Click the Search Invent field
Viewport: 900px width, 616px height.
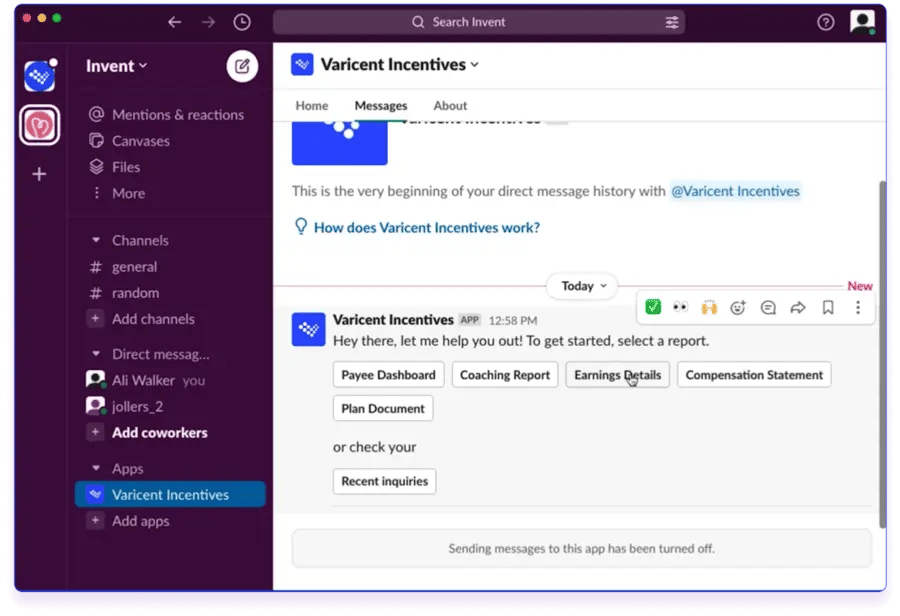coord(479,22)
